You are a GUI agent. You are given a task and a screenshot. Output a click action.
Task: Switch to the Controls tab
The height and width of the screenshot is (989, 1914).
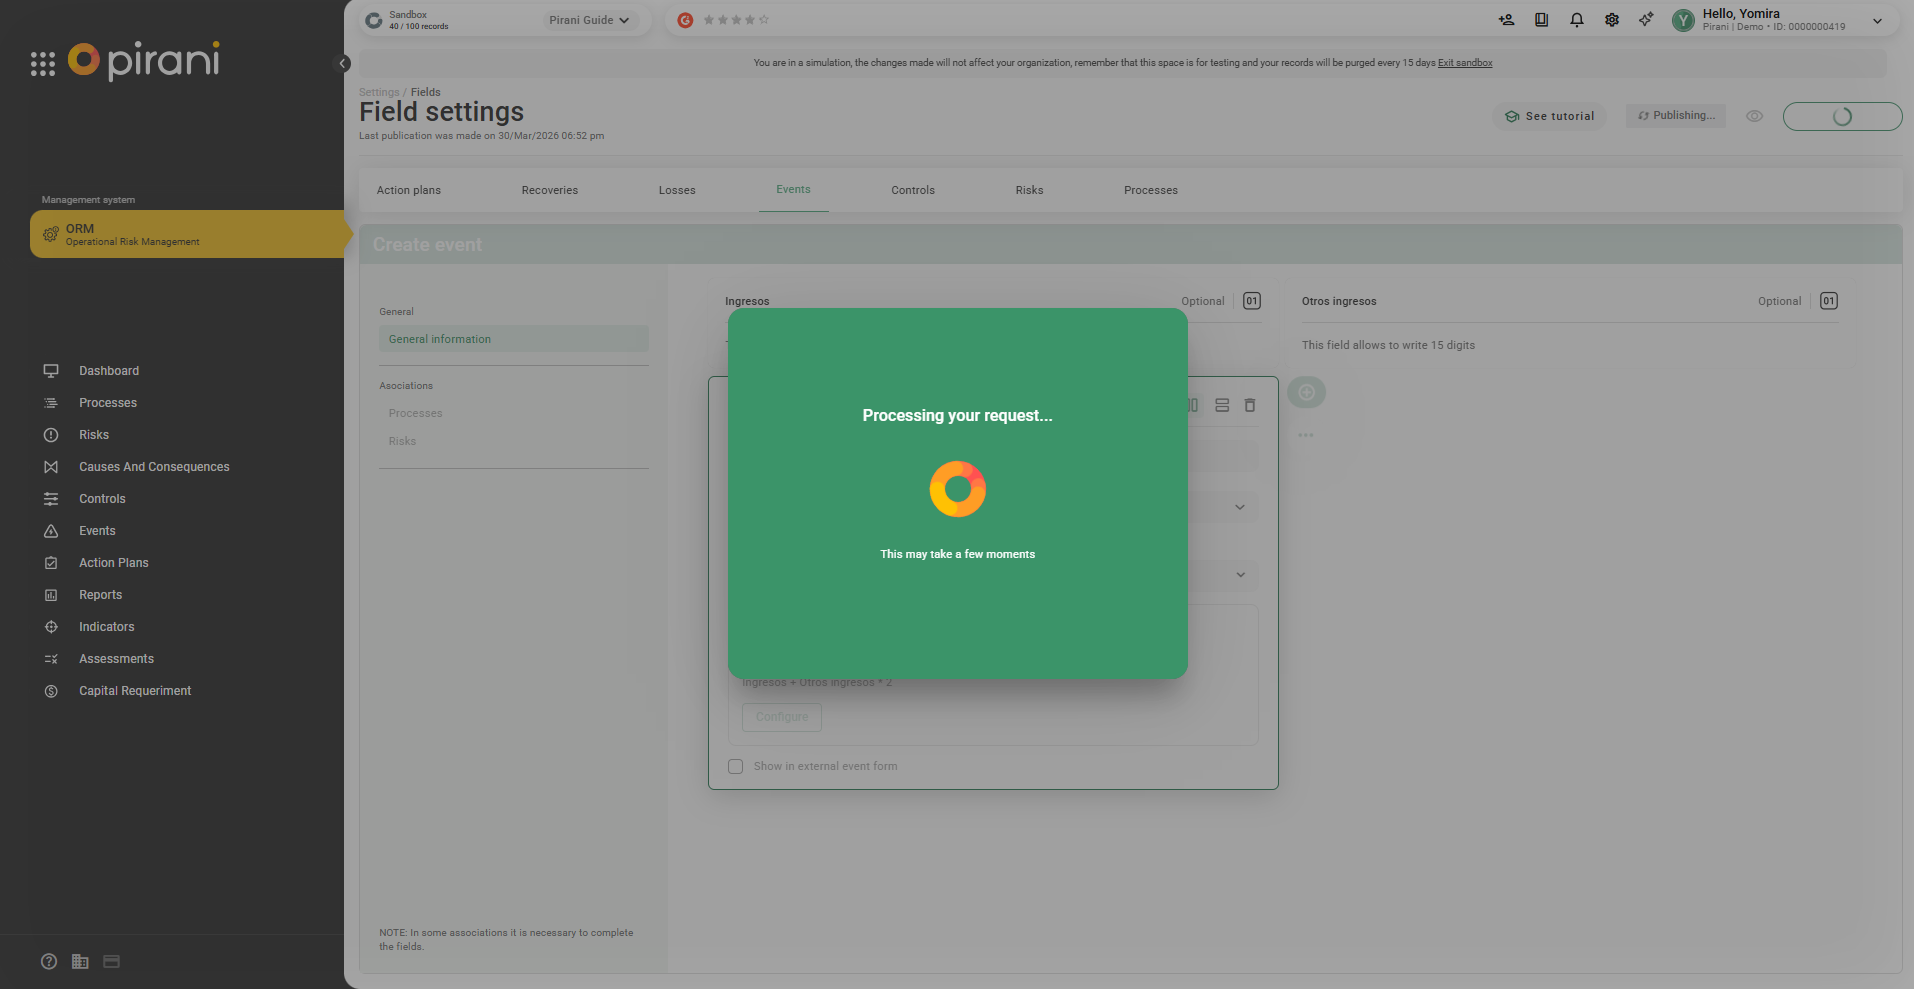pyautogui.click(x=912, y=190)
